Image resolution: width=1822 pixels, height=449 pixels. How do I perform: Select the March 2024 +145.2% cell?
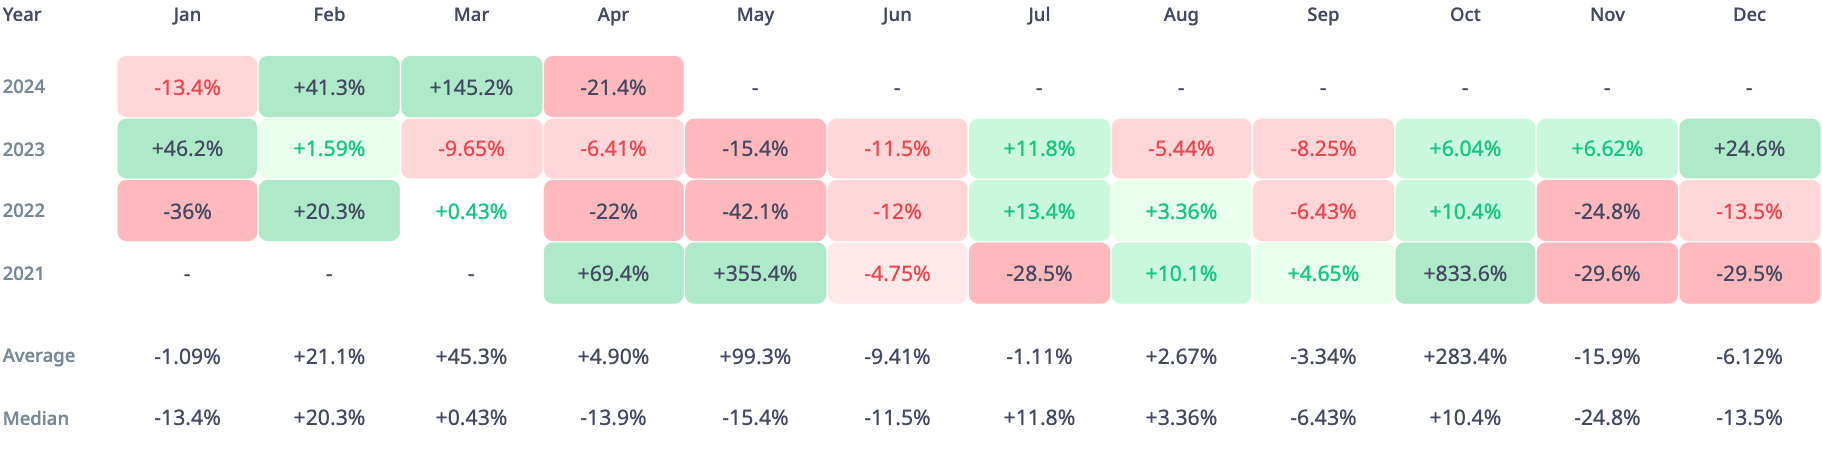471,87
